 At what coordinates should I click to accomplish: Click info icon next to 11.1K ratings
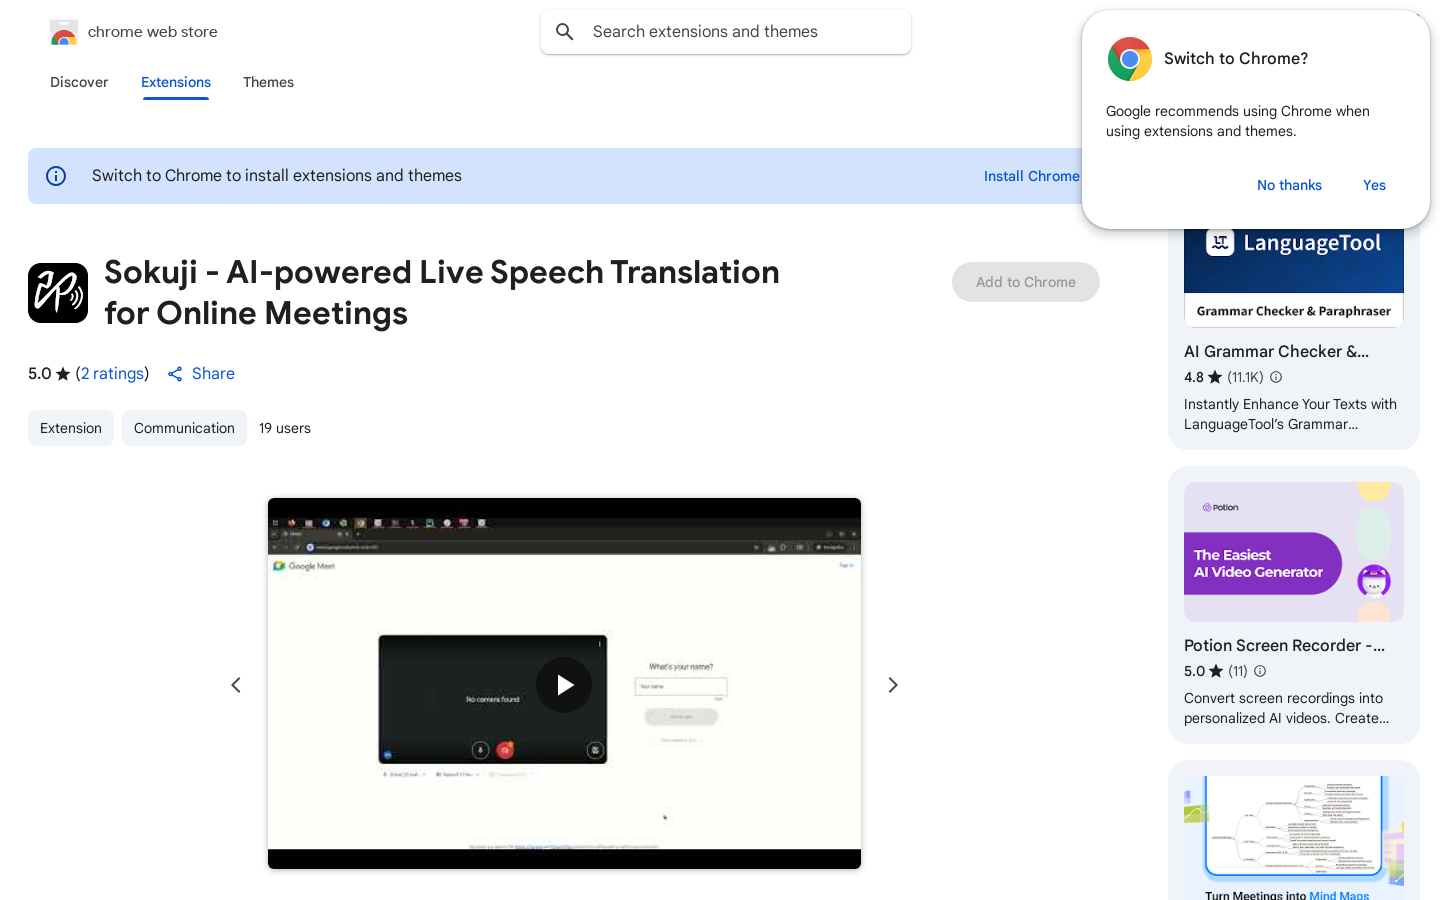point(1276,377)
